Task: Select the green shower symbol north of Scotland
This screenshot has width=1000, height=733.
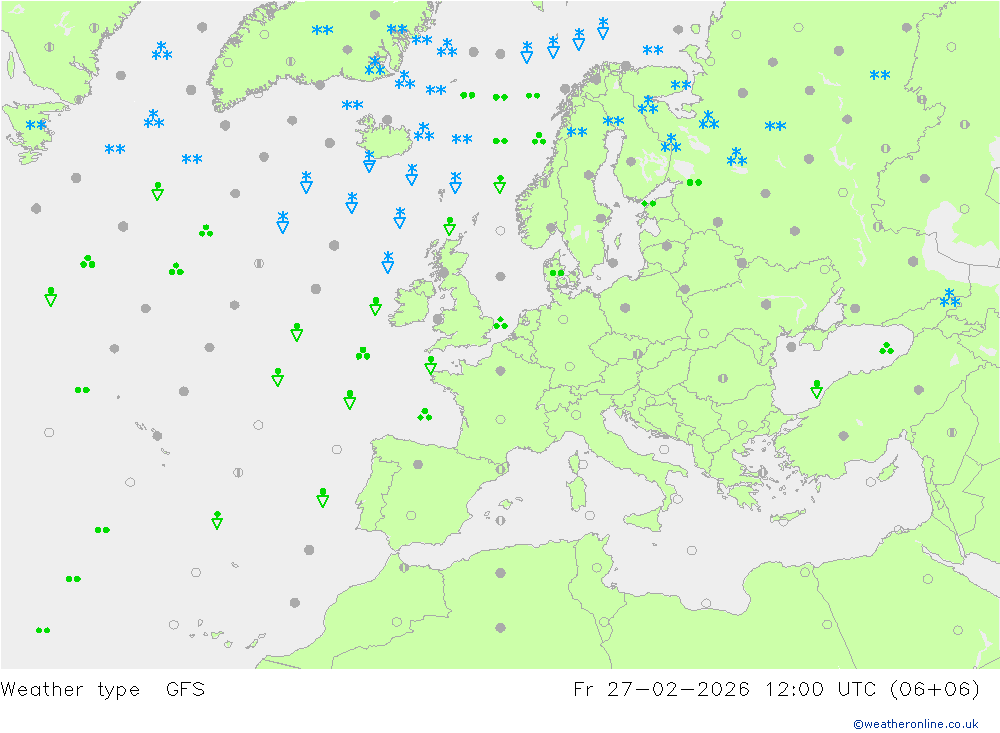Action: pos(450,226)
